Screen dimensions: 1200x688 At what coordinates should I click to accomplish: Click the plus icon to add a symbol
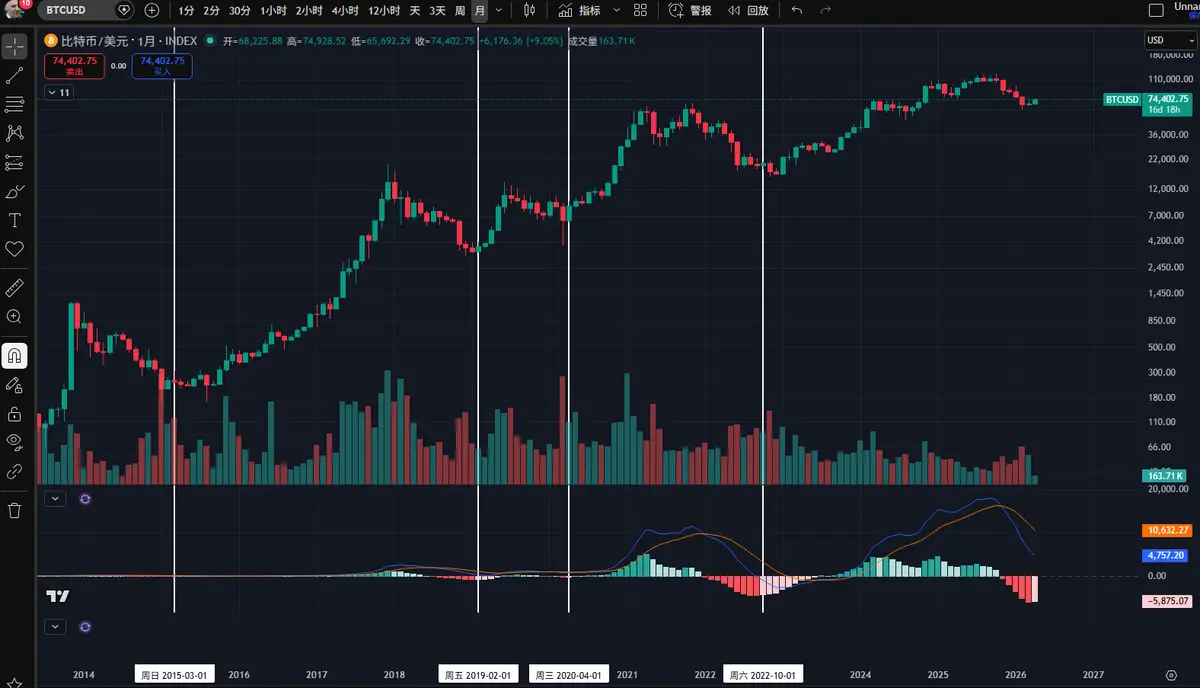pyautogui.click(x=151, y=10)
